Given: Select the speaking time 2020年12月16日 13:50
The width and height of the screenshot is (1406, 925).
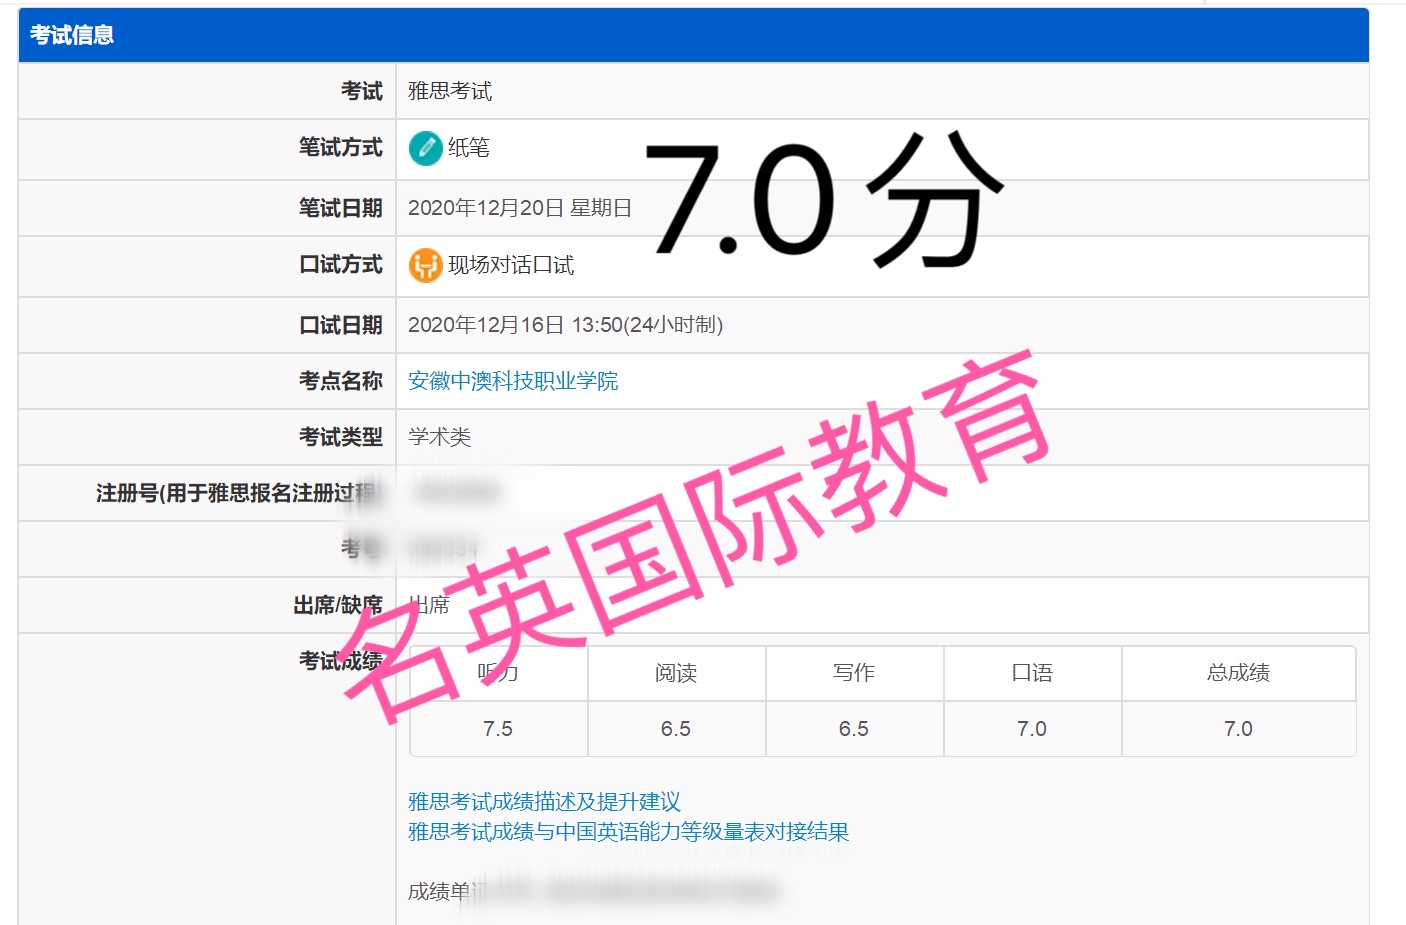Looking at the screenshot, I should click(x=515, y=325).
